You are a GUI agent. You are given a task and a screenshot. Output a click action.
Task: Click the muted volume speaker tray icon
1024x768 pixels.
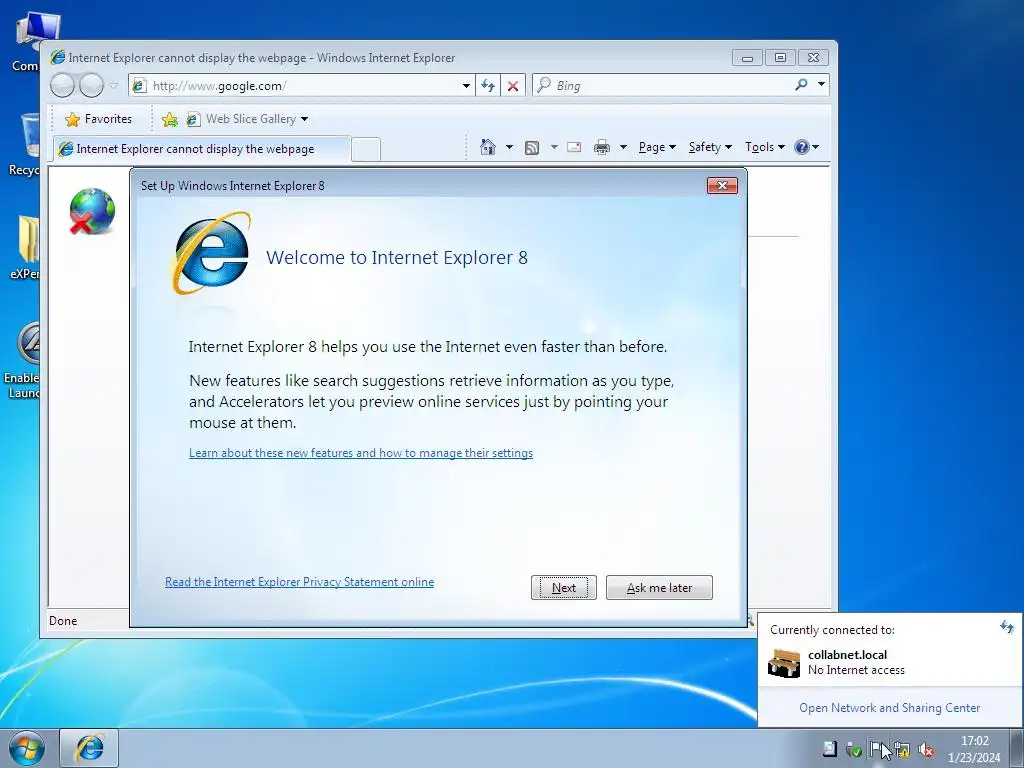pyautogui.click(x=925, y=750)
